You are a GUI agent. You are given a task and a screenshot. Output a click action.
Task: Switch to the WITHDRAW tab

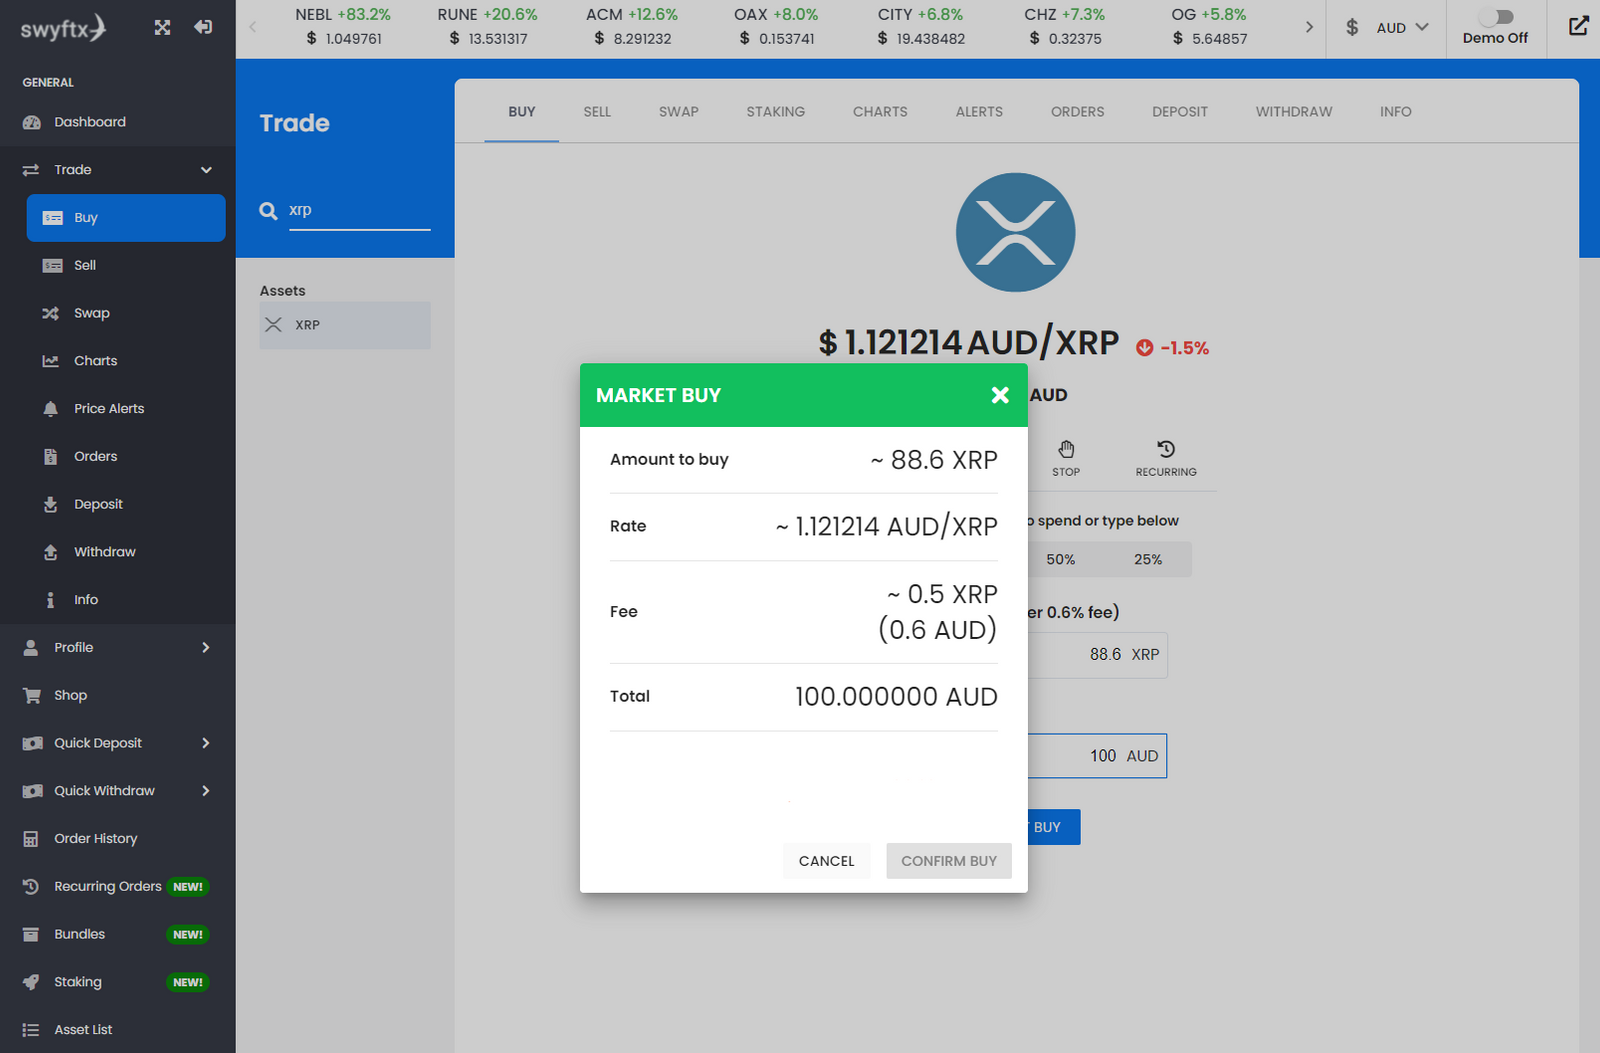coord(1294,112)
